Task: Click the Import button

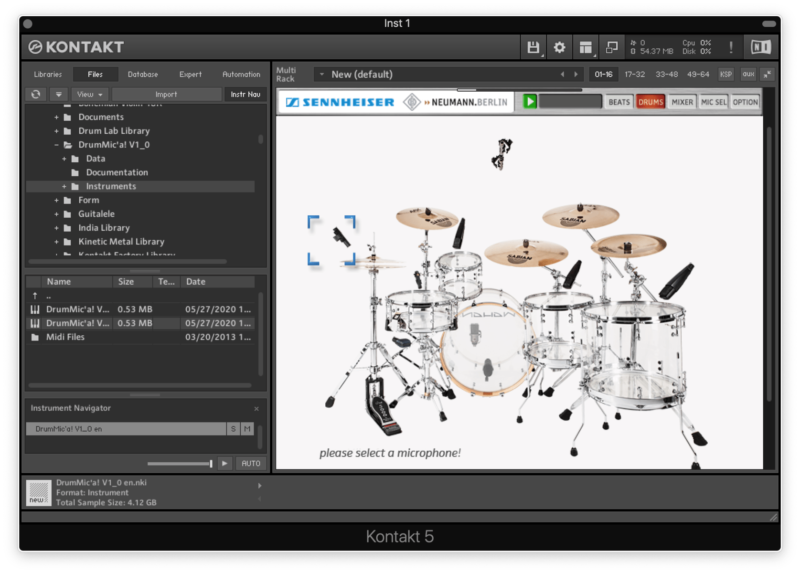Action: (x=166, y=94)
